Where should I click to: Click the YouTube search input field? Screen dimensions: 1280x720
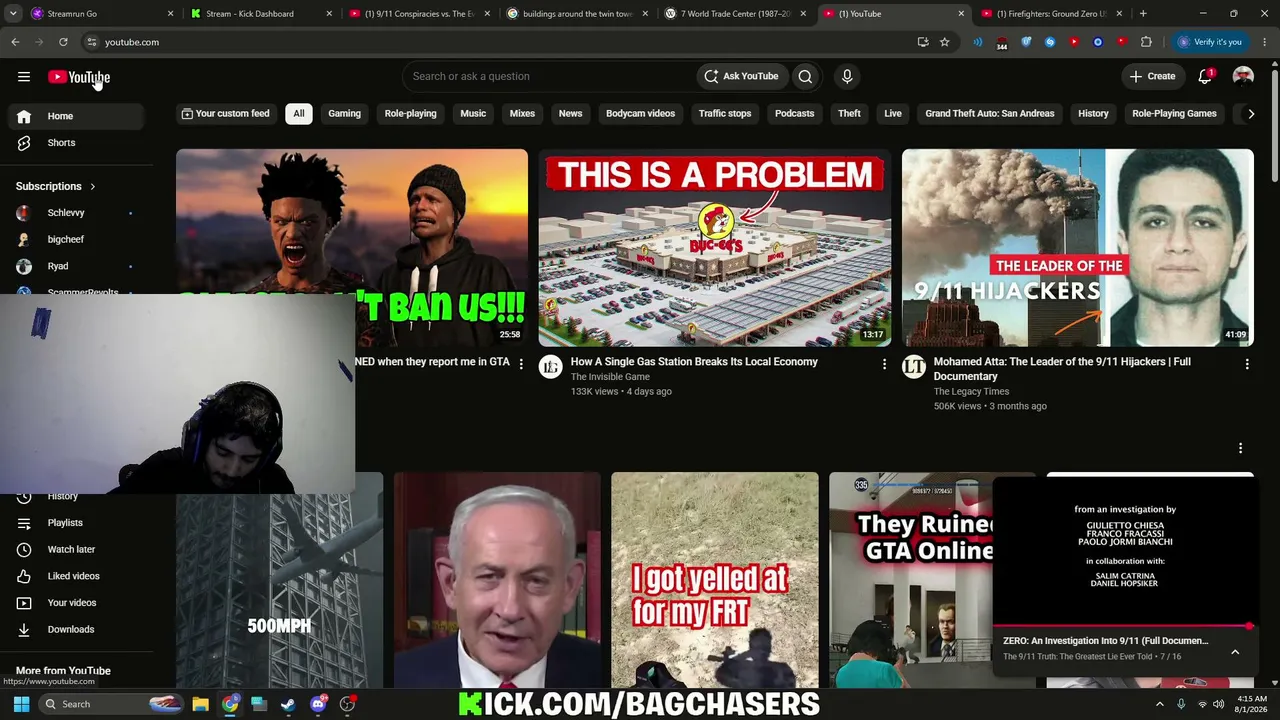coord(550,76)
